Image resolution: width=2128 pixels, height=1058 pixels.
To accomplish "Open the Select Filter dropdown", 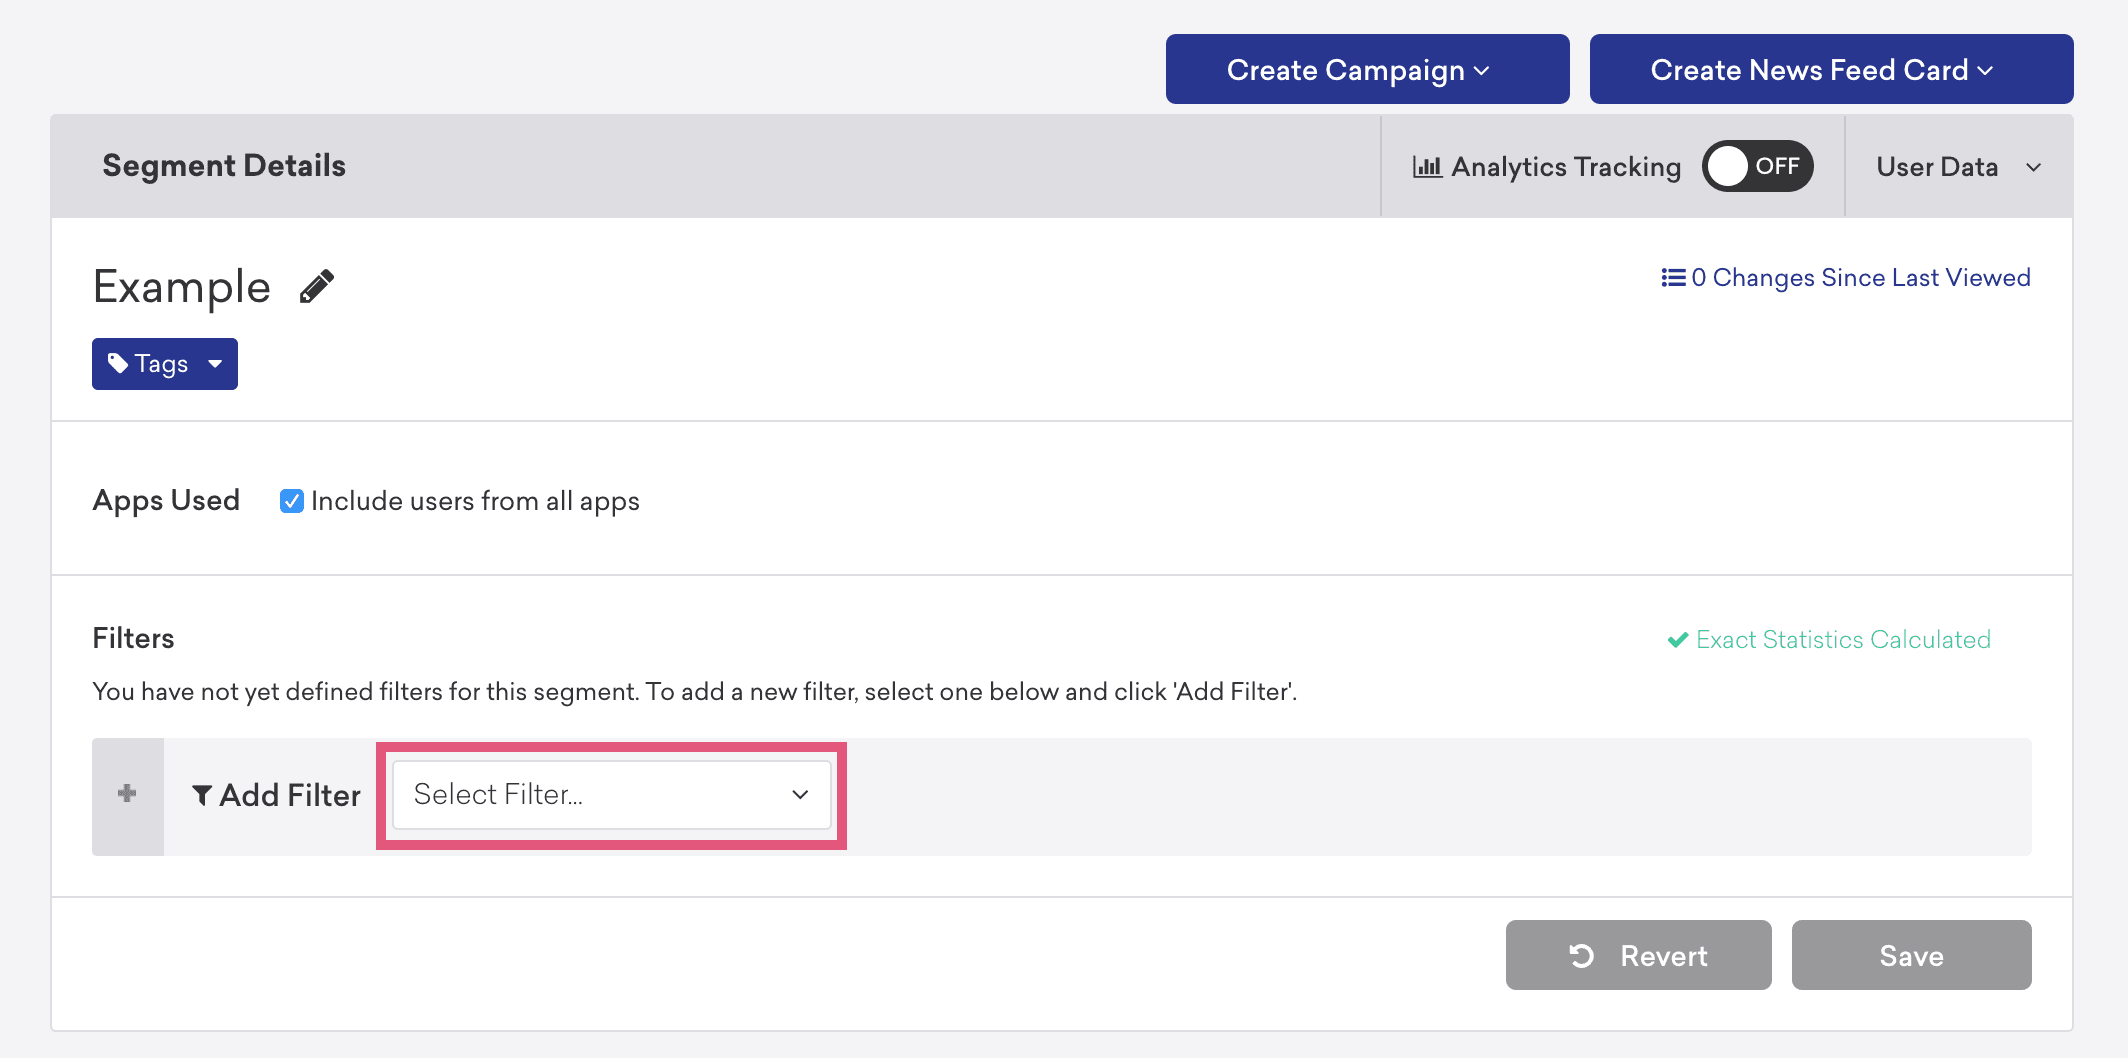I will pos(611,795).
